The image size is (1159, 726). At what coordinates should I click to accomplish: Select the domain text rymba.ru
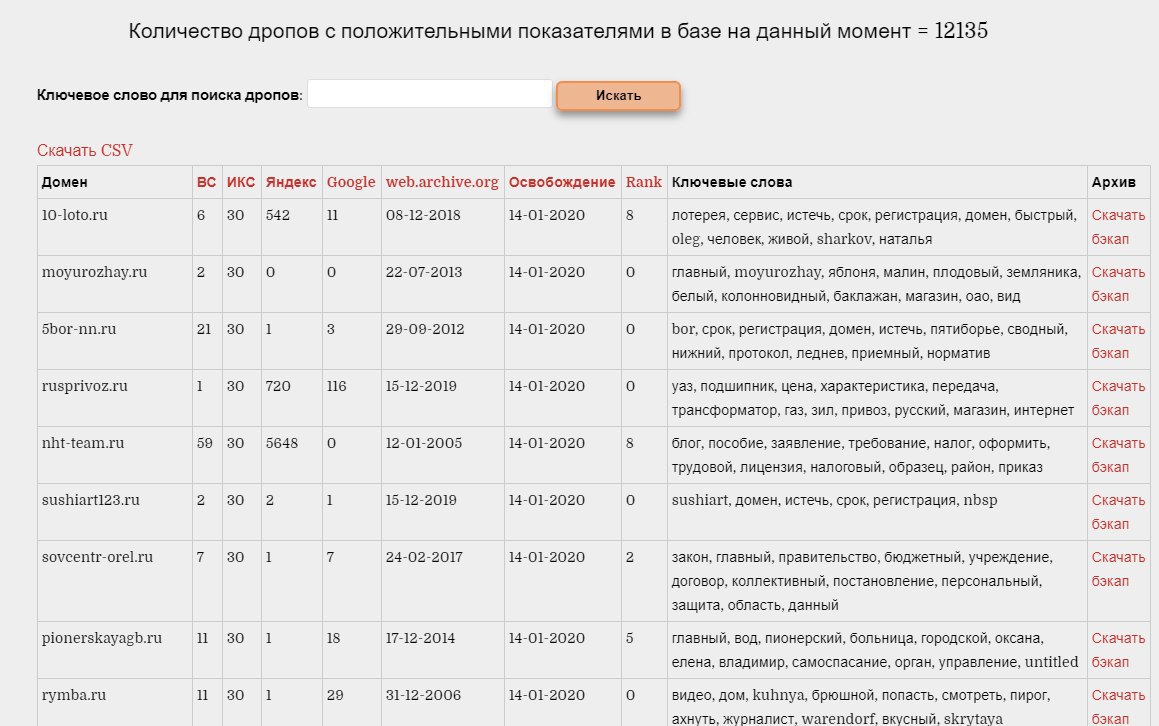click(74, 695)
